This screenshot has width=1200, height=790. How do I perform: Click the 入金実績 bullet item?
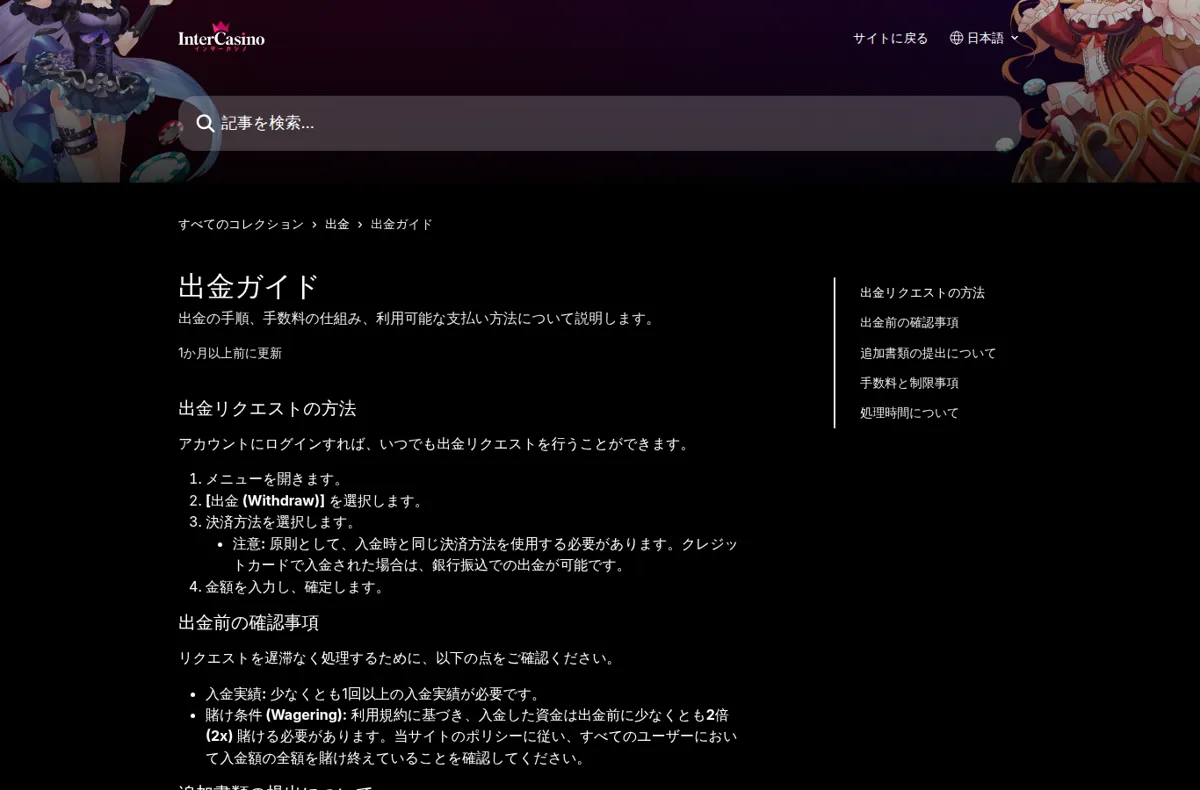point(375,694)
